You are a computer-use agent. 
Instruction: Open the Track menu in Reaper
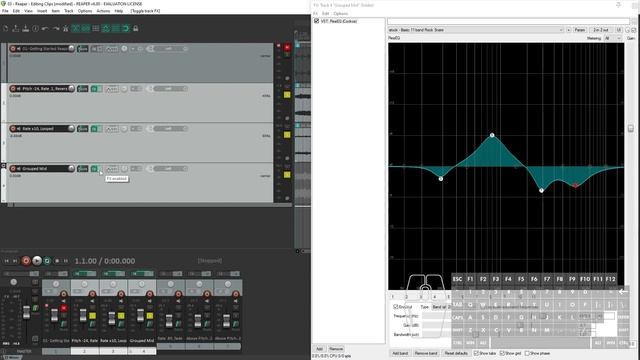[69, 11]
